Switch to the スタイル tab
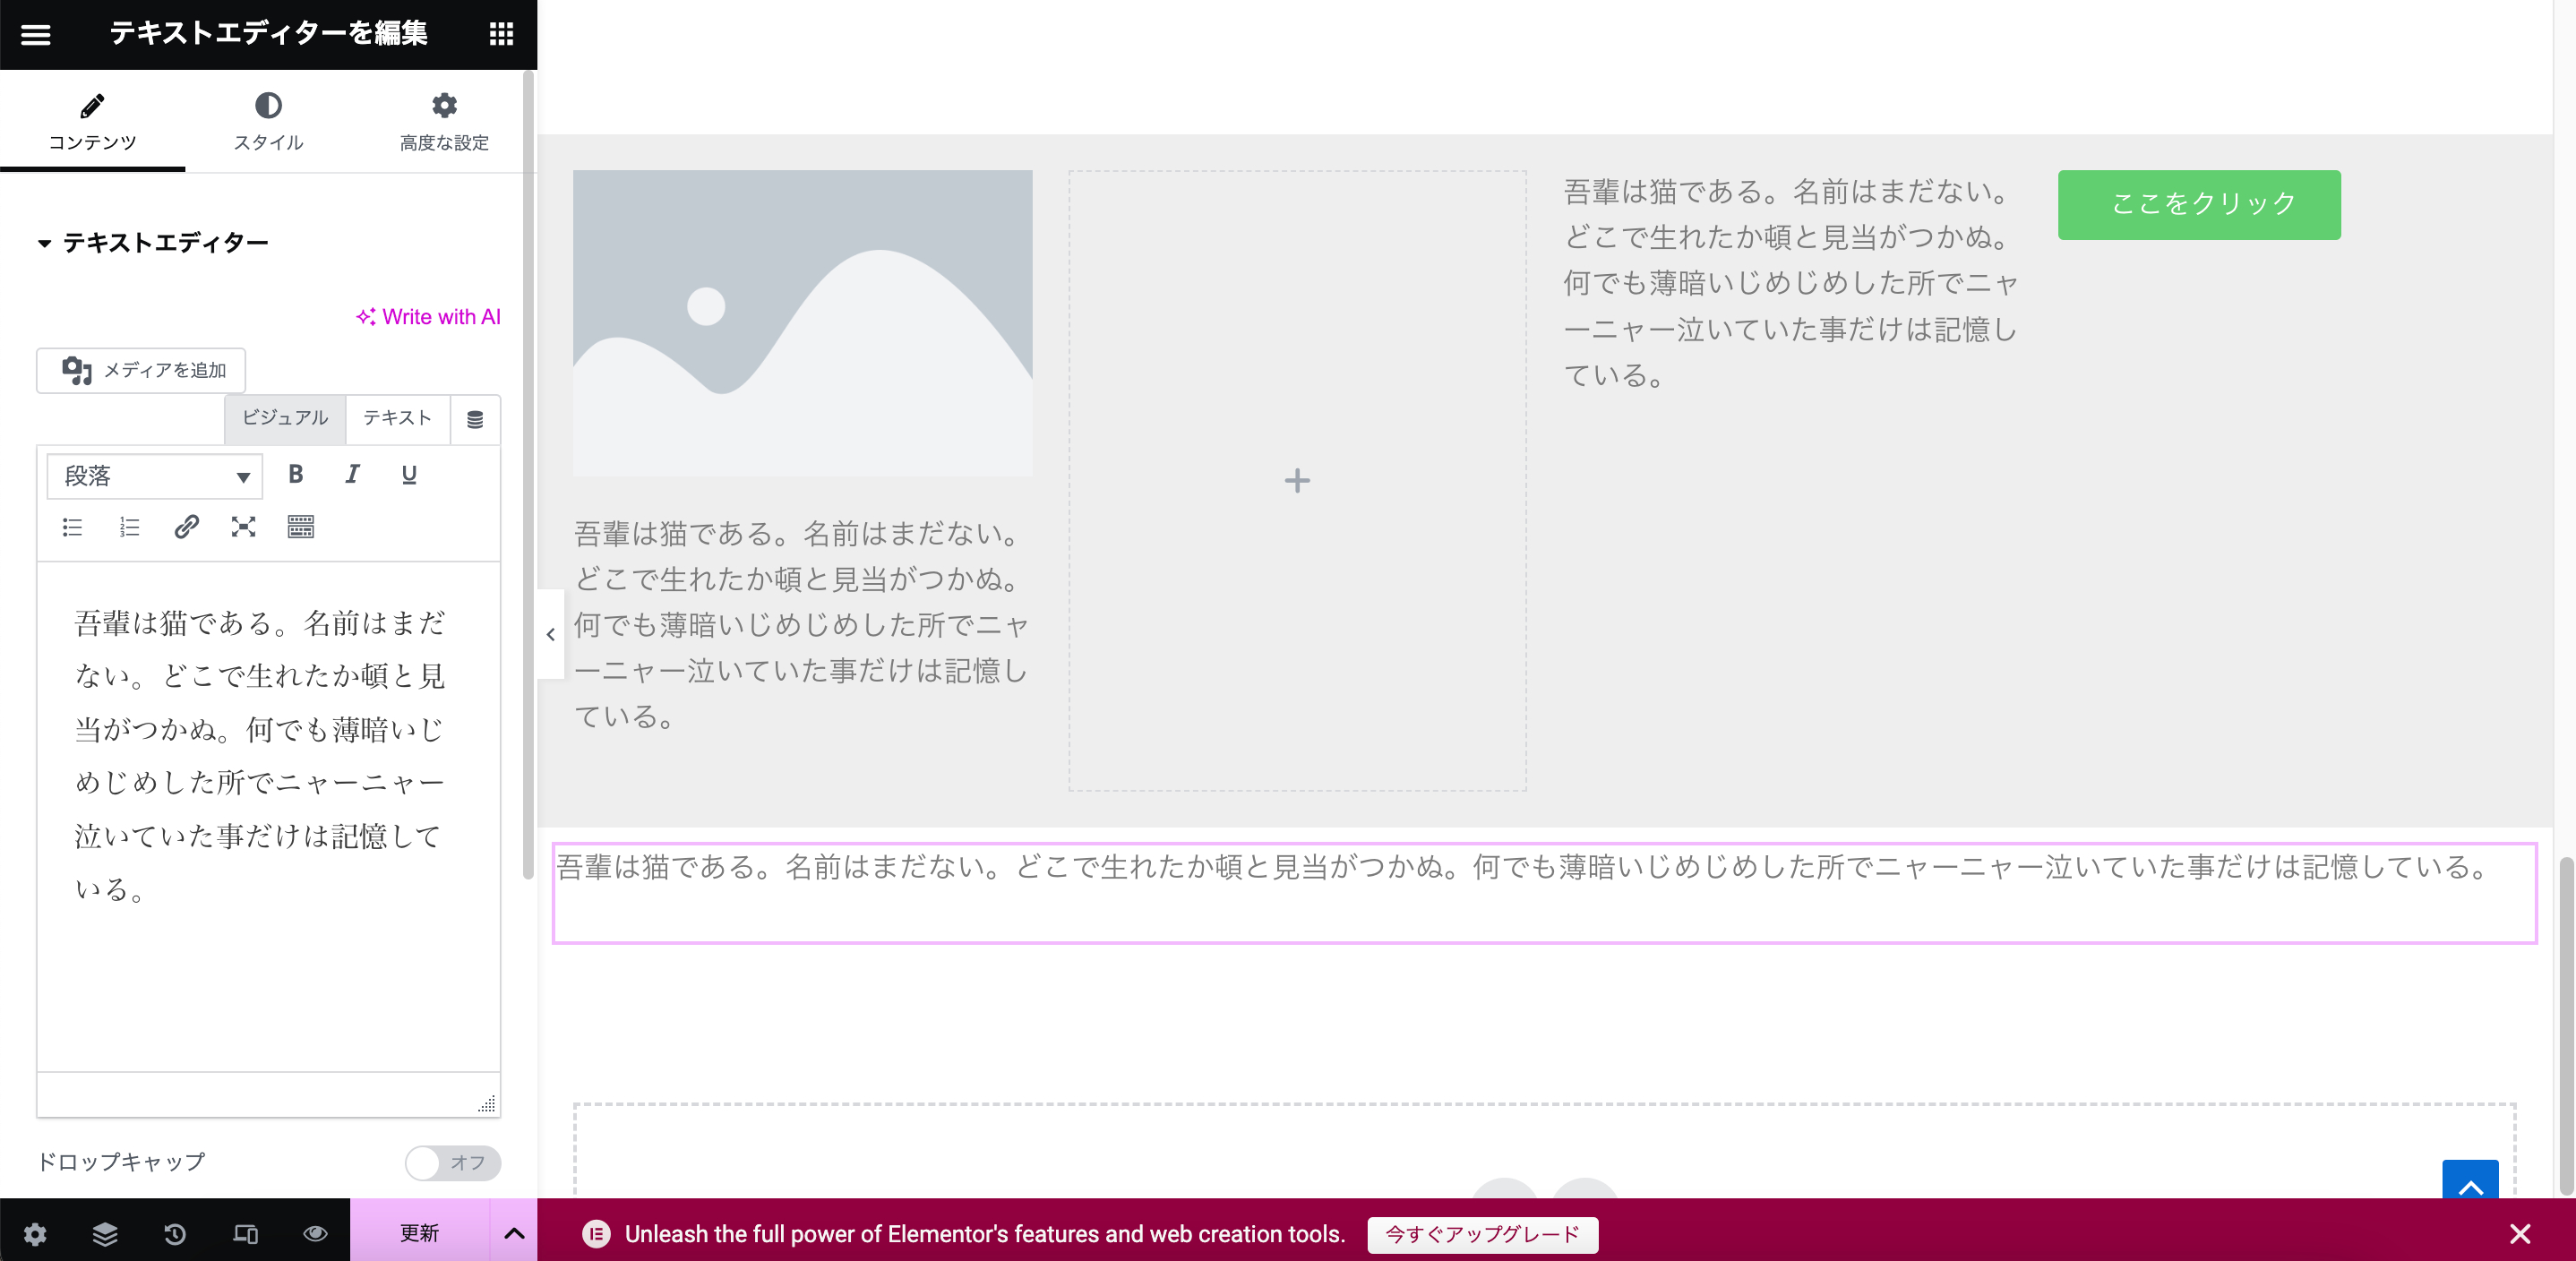Image resolution: width=2576 pixels, height=1261 pixels. (x=268, y=120)
